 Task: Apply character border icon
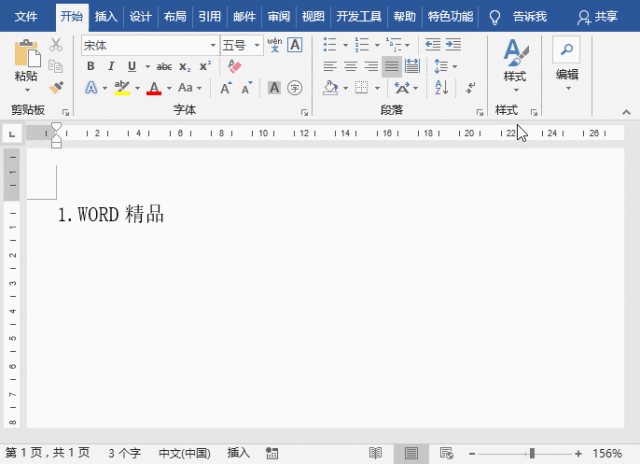(295, 44)
